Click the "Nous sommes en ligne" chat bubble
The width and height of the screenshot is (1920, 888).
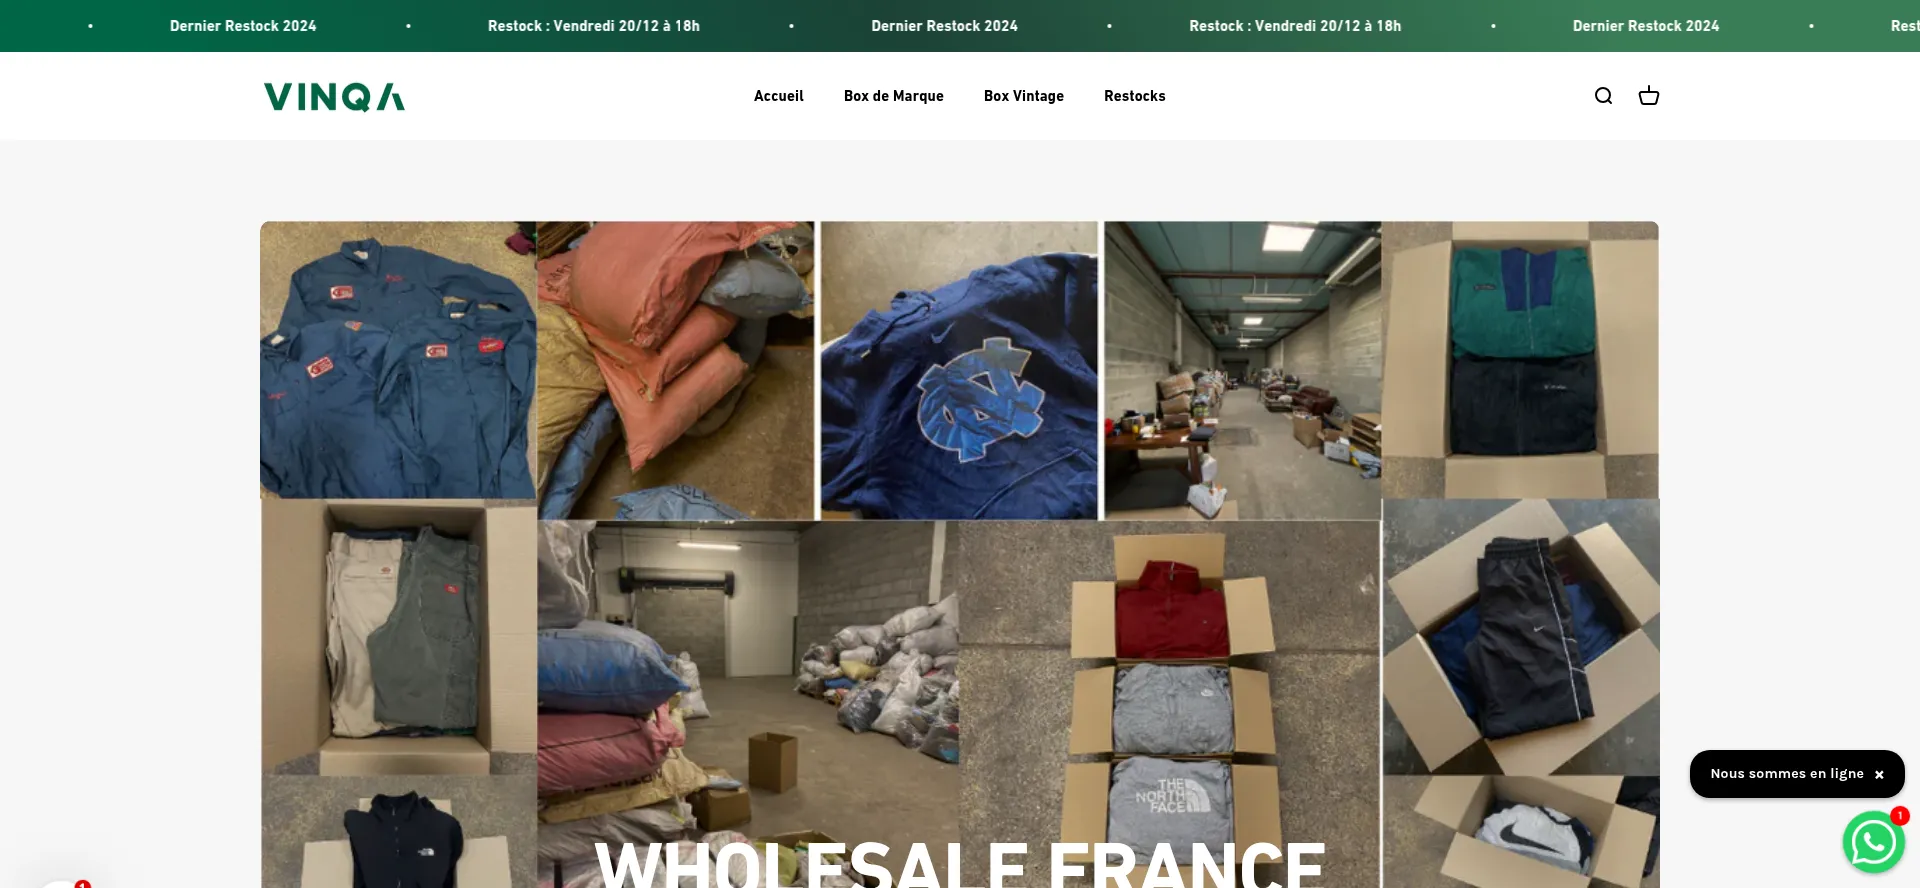(x=1786, y=774)
